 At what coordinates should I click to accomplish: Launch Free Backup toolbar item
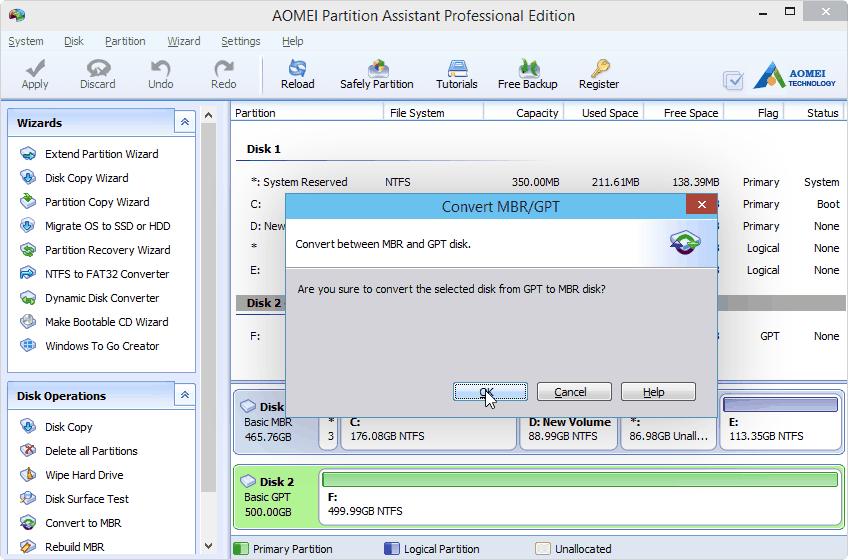coord(528,74)
